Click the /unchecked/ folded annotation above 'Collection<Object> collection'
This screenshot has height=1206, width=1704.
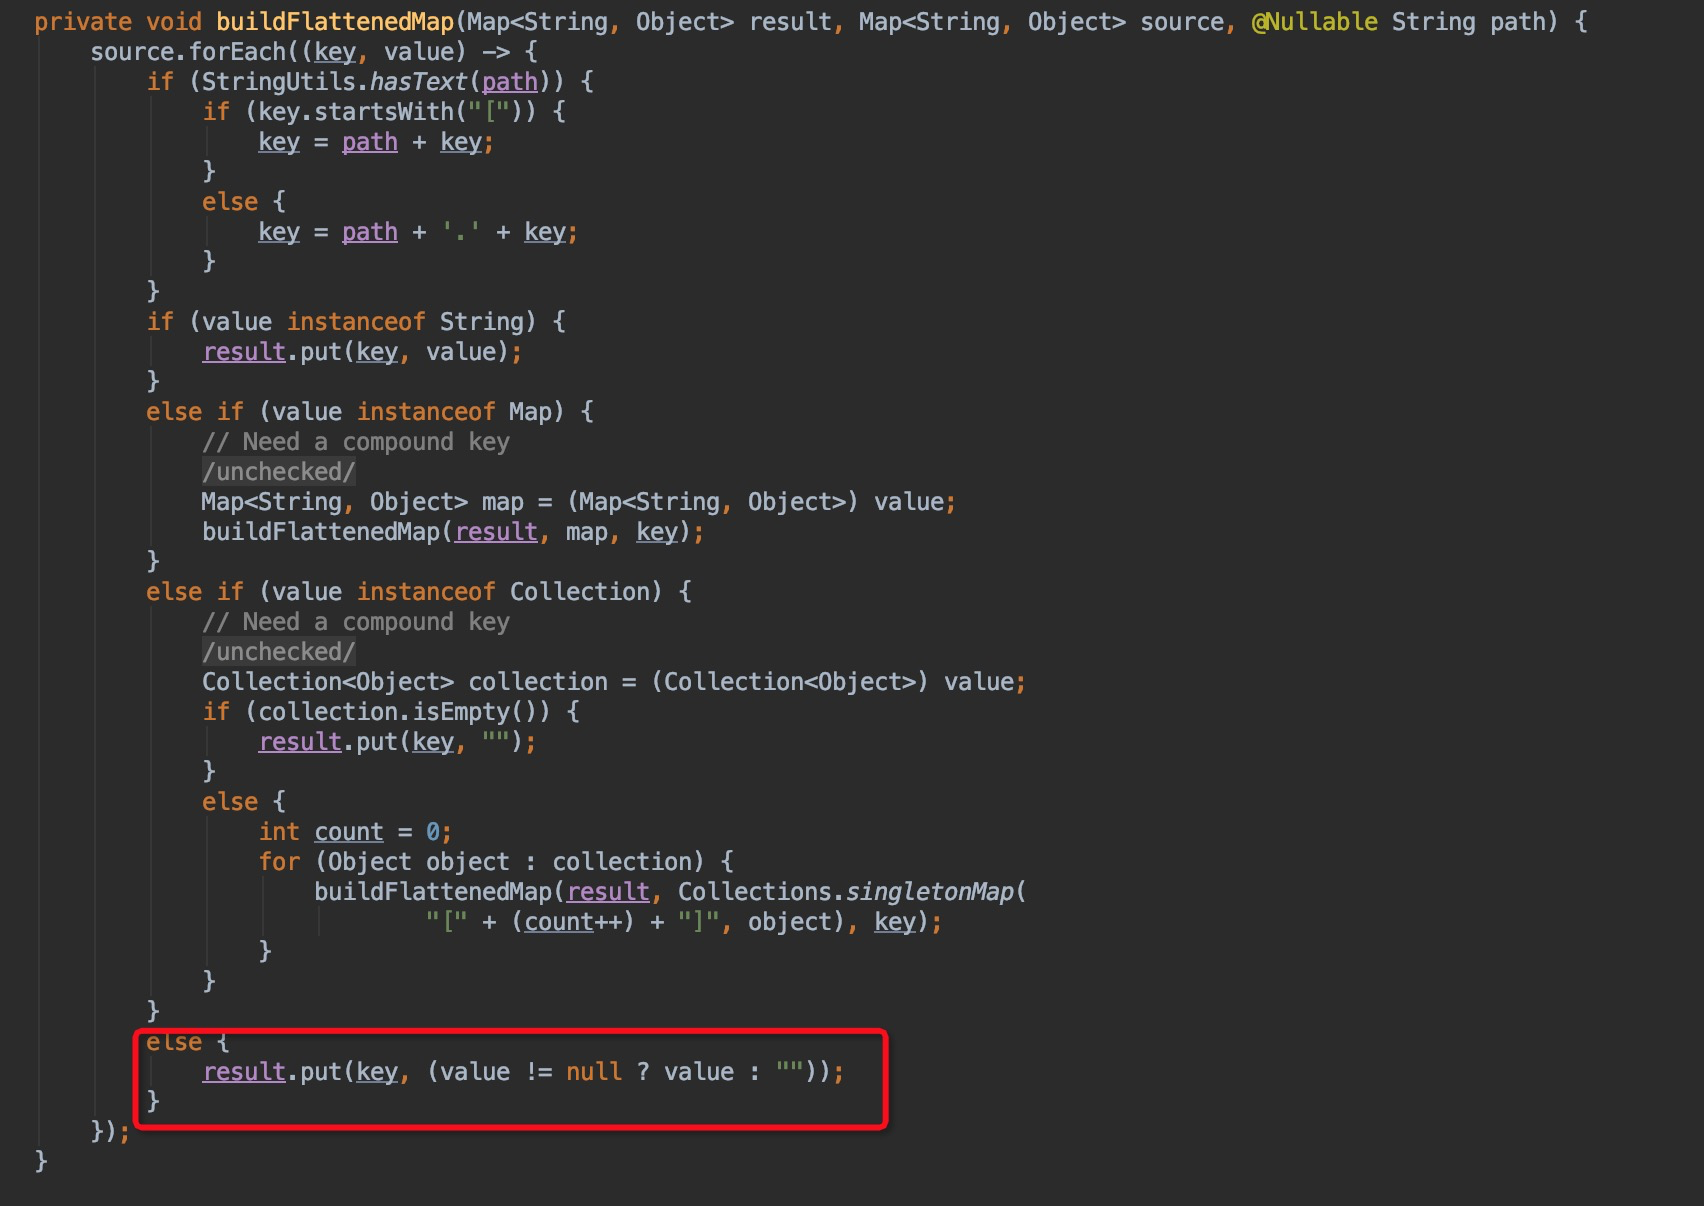tap(279, 652)
